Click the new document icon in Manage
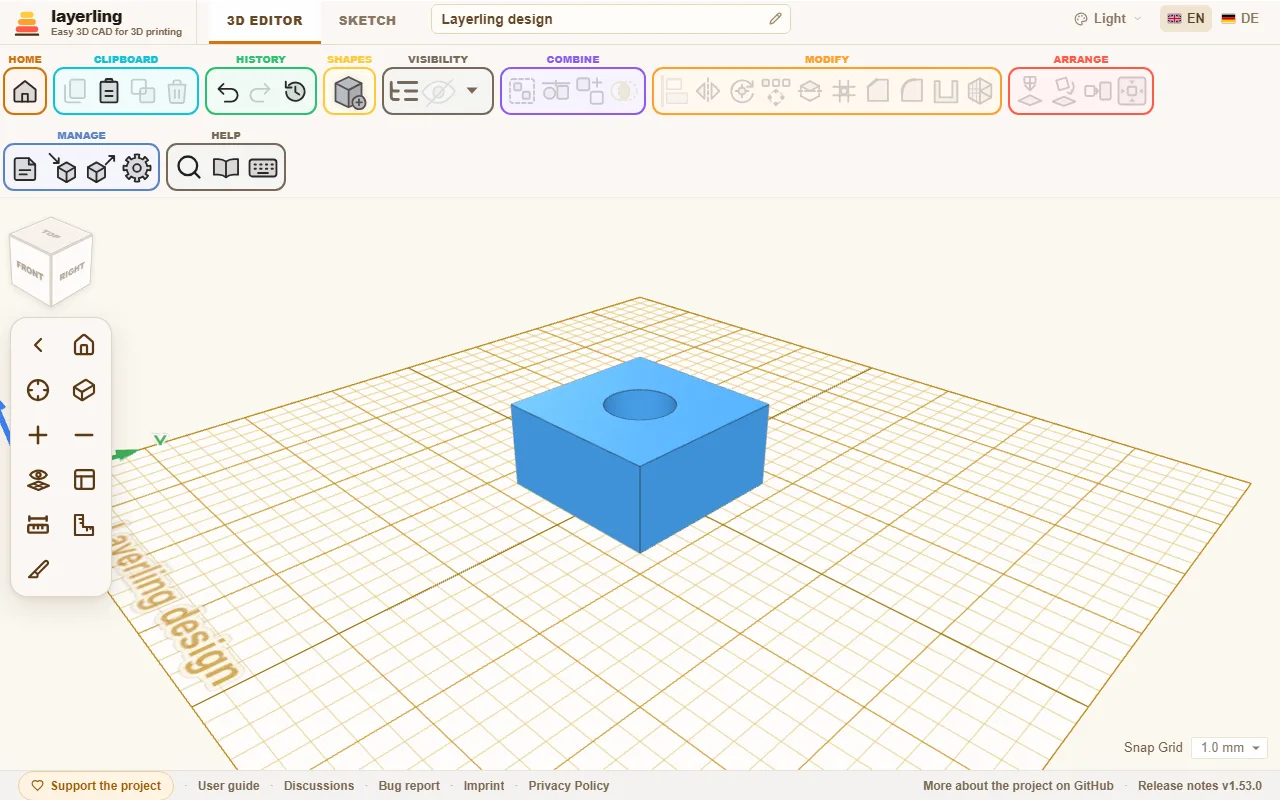1280x800 pixels. [x=25, y=168]
